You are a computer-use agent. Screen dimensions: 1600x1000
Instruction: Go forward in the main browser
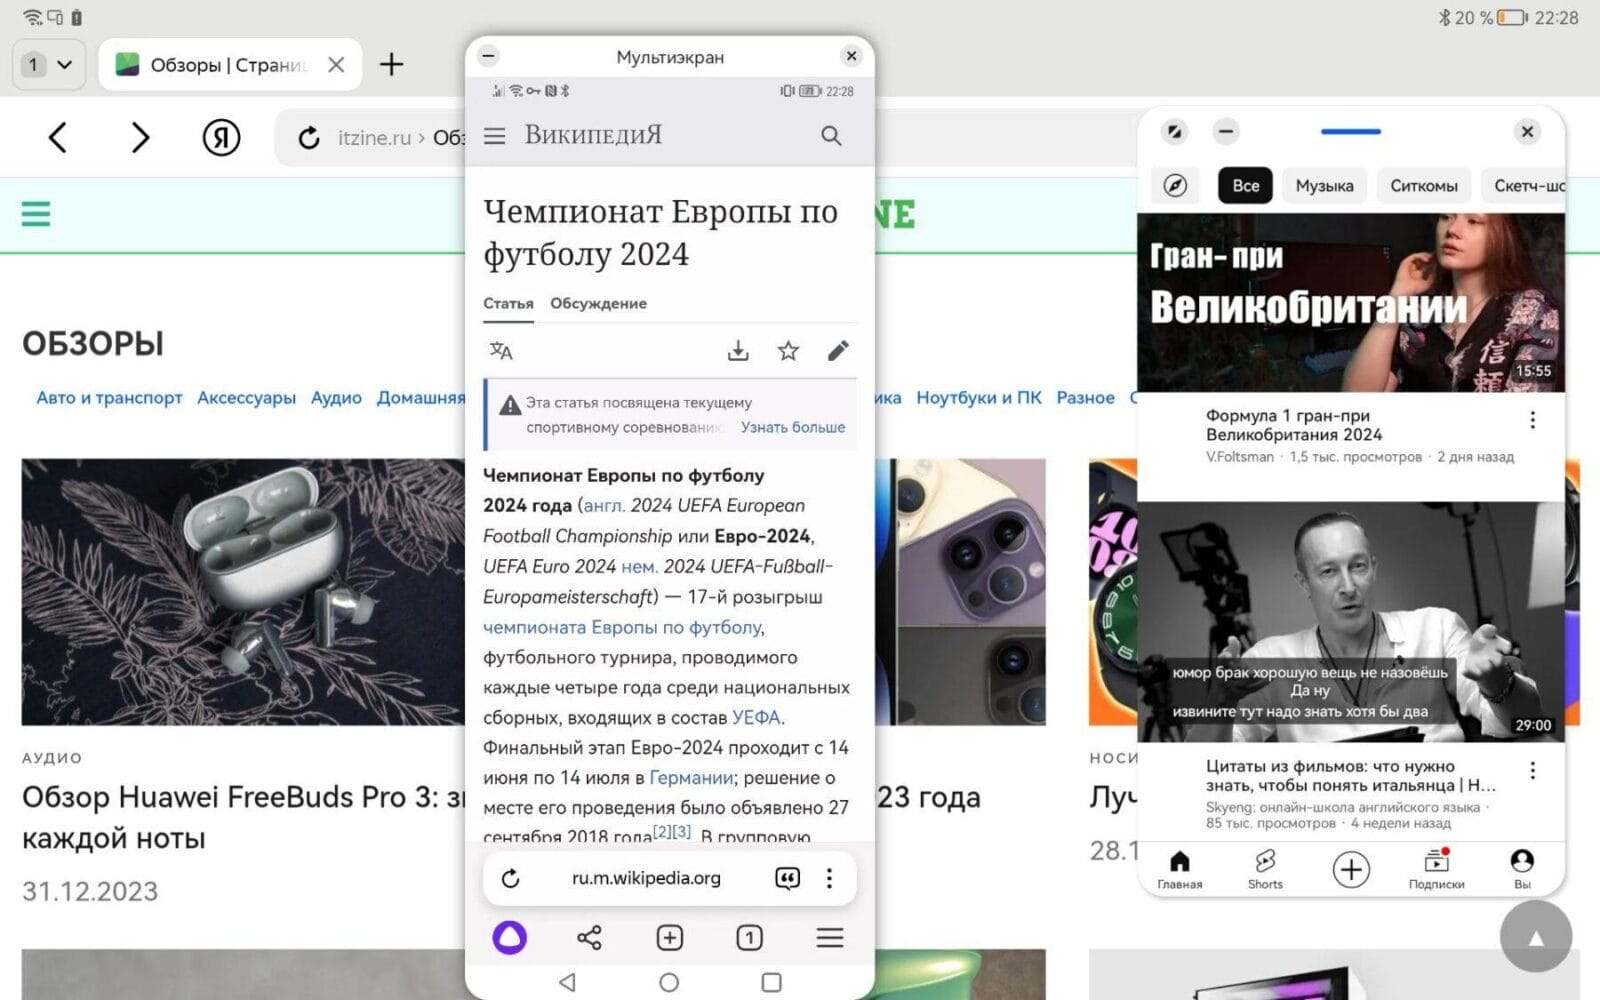140,137
